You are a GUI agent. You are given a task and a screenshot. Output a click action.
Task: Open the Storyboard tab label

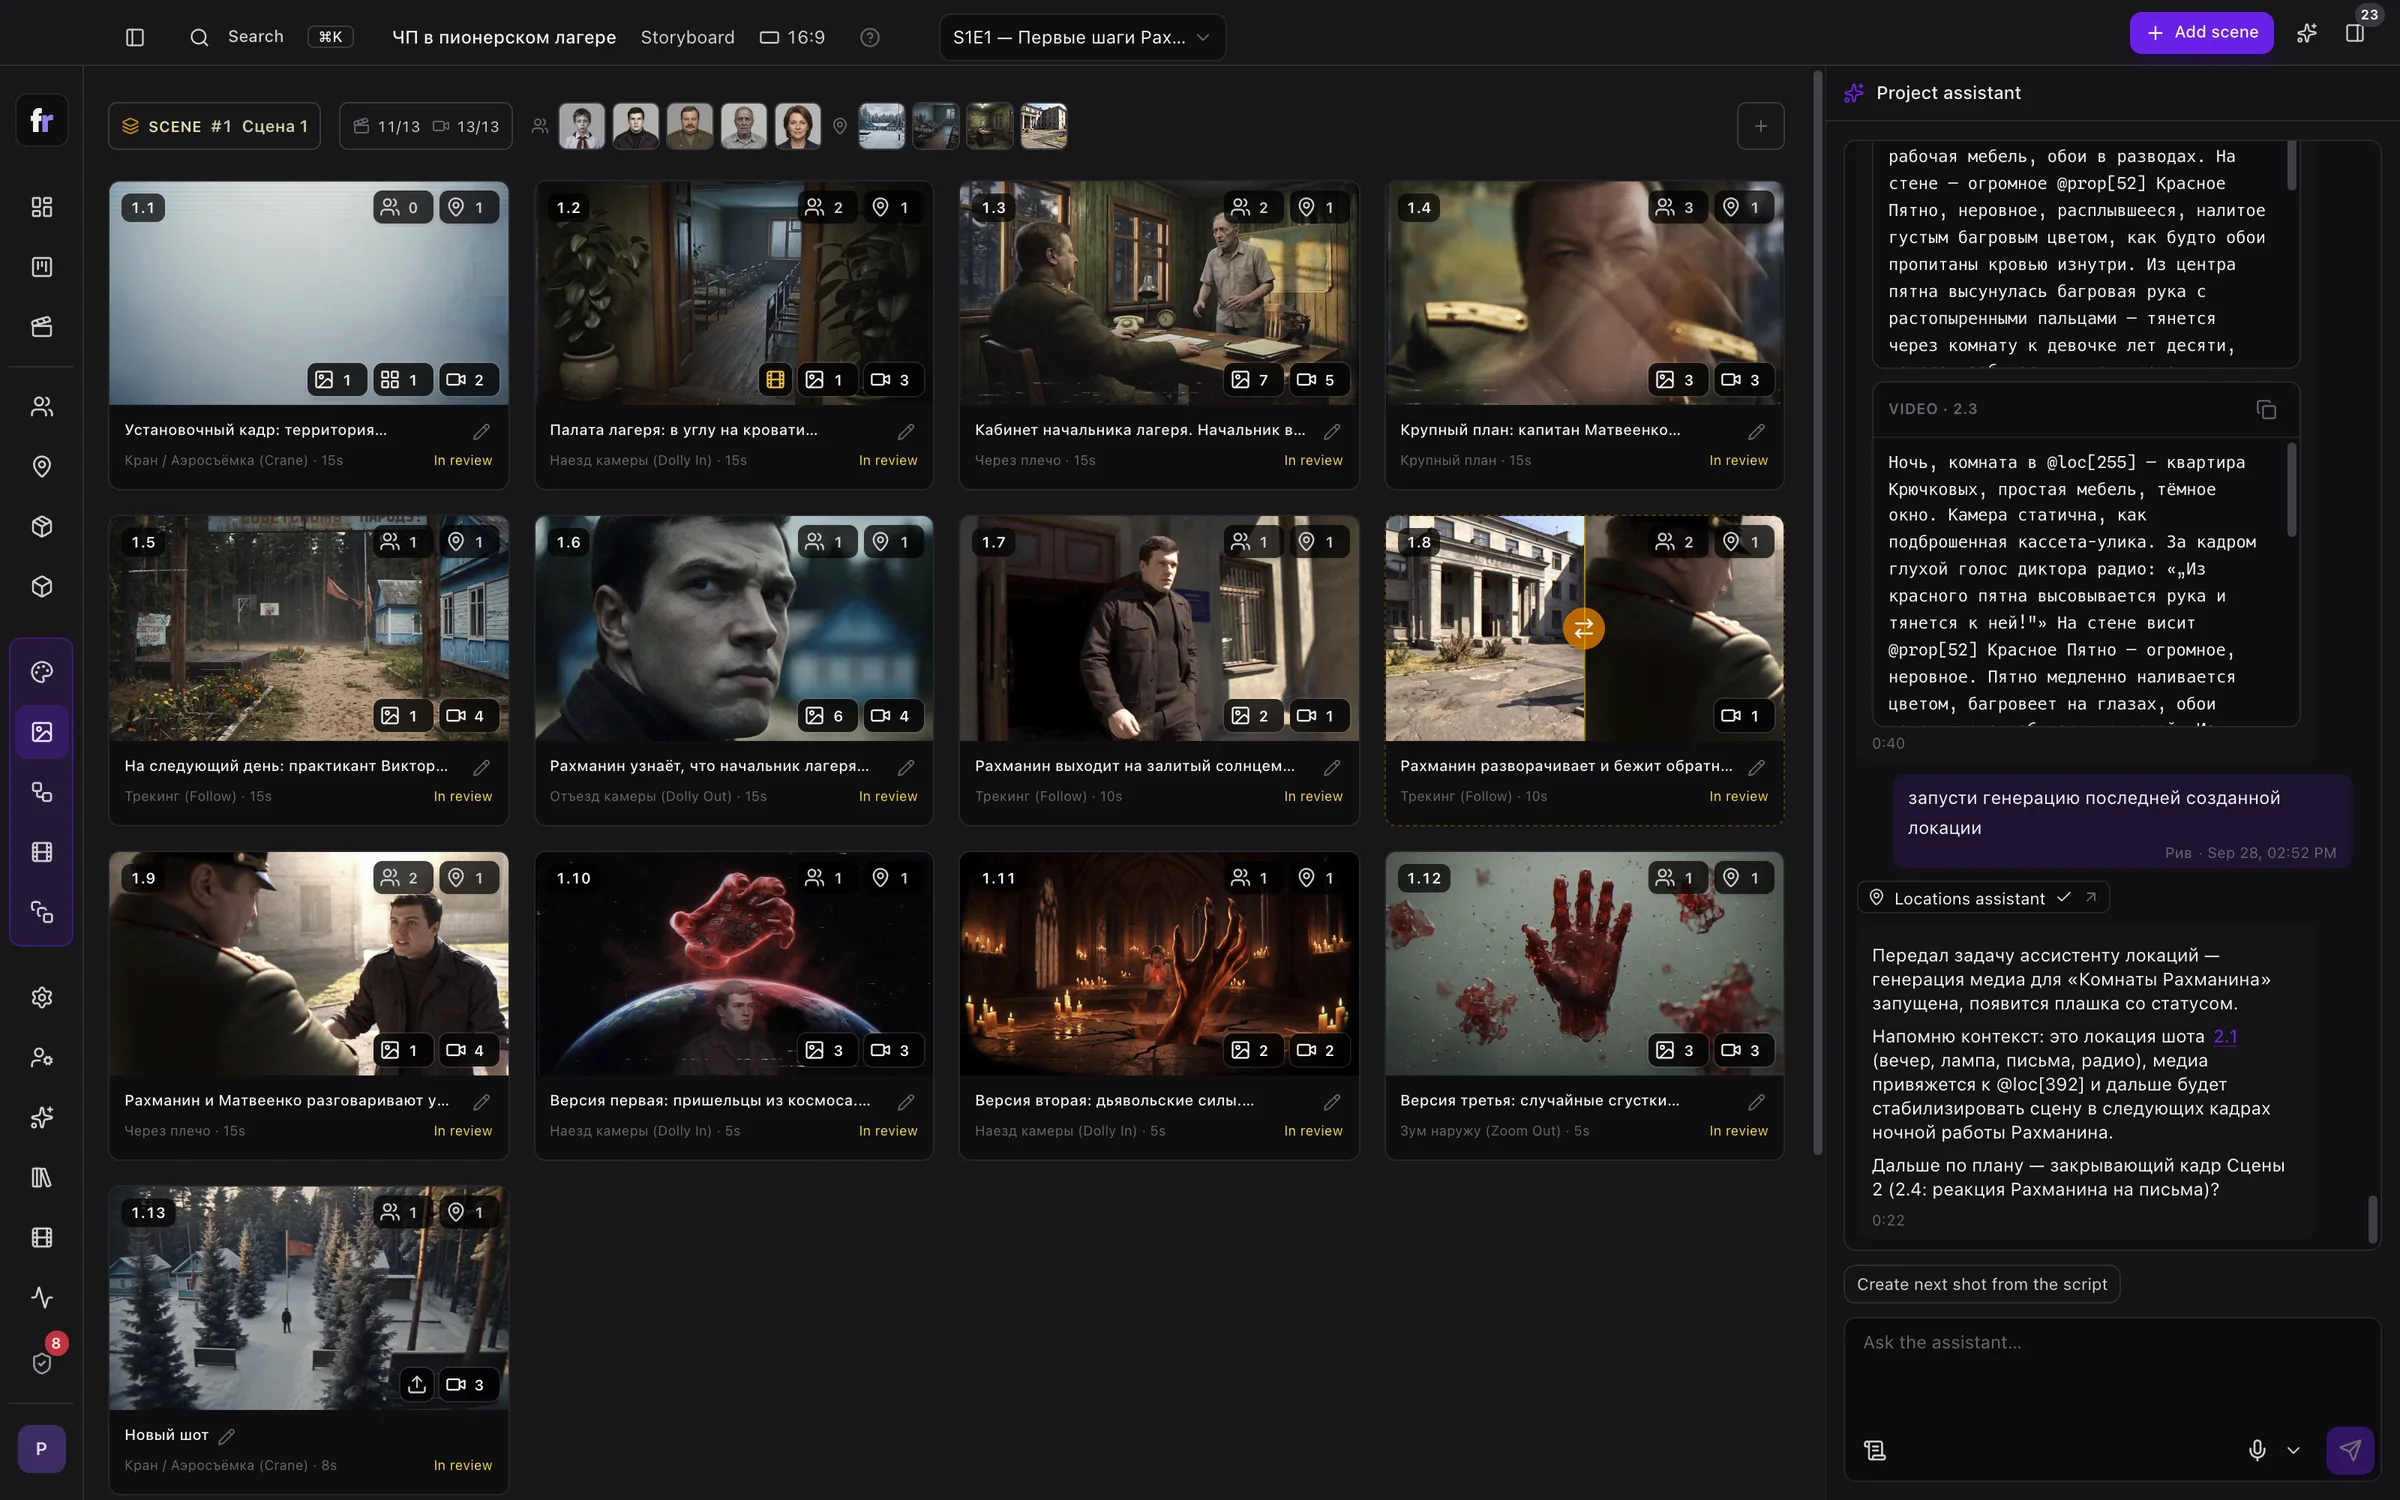tap(687, 37)
